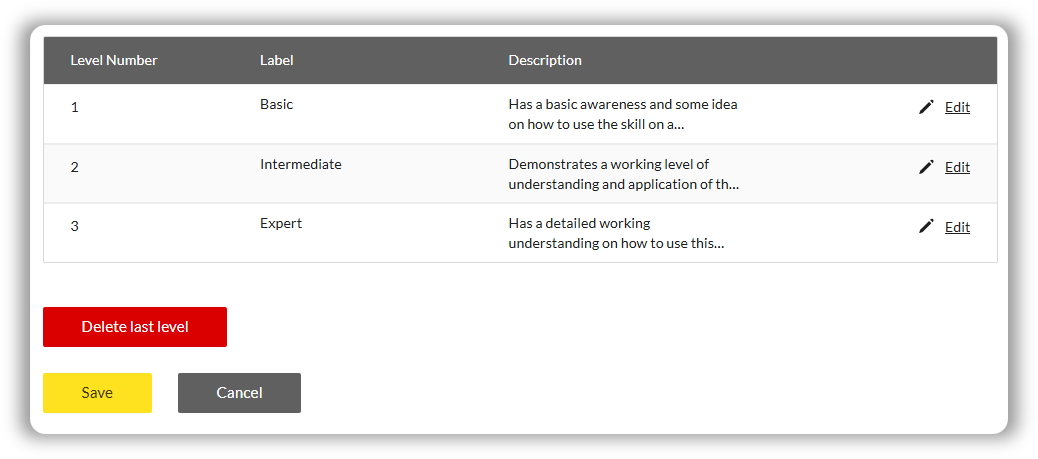Open the Edit link for level 3

(x=957, y=228)
